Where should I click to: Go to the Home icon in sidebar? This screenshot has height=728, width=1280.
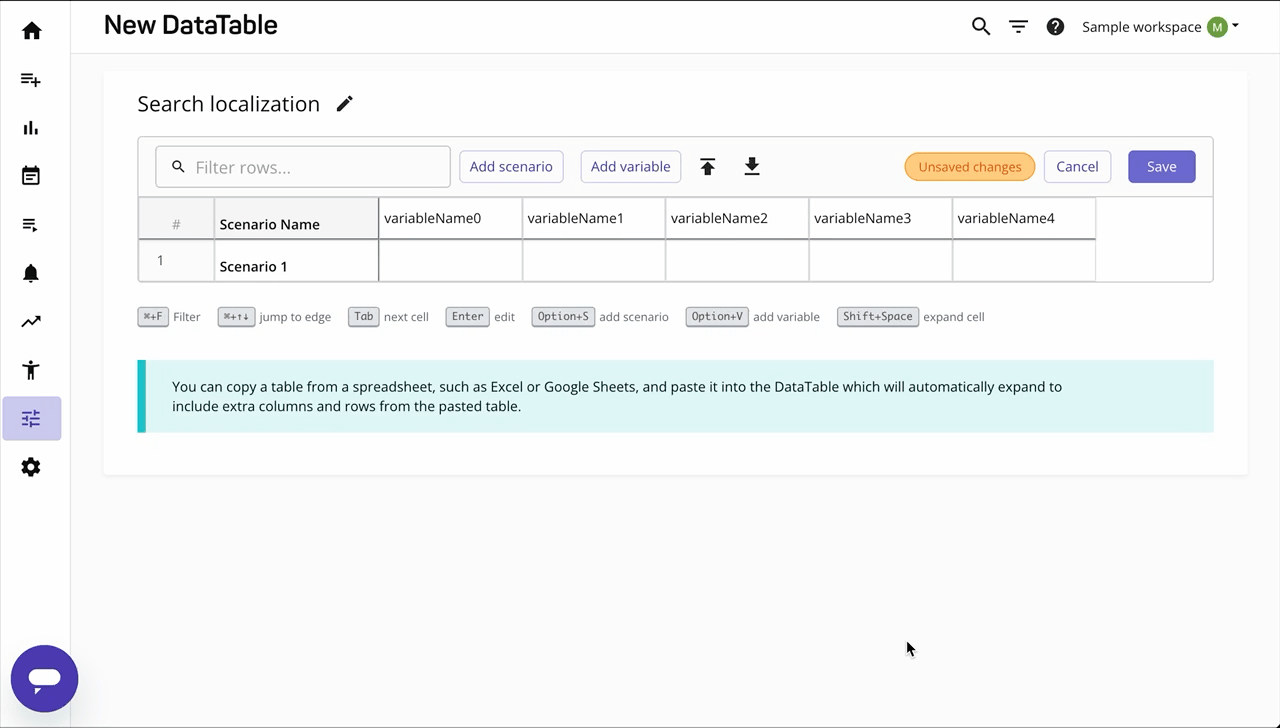coord(32,31)
